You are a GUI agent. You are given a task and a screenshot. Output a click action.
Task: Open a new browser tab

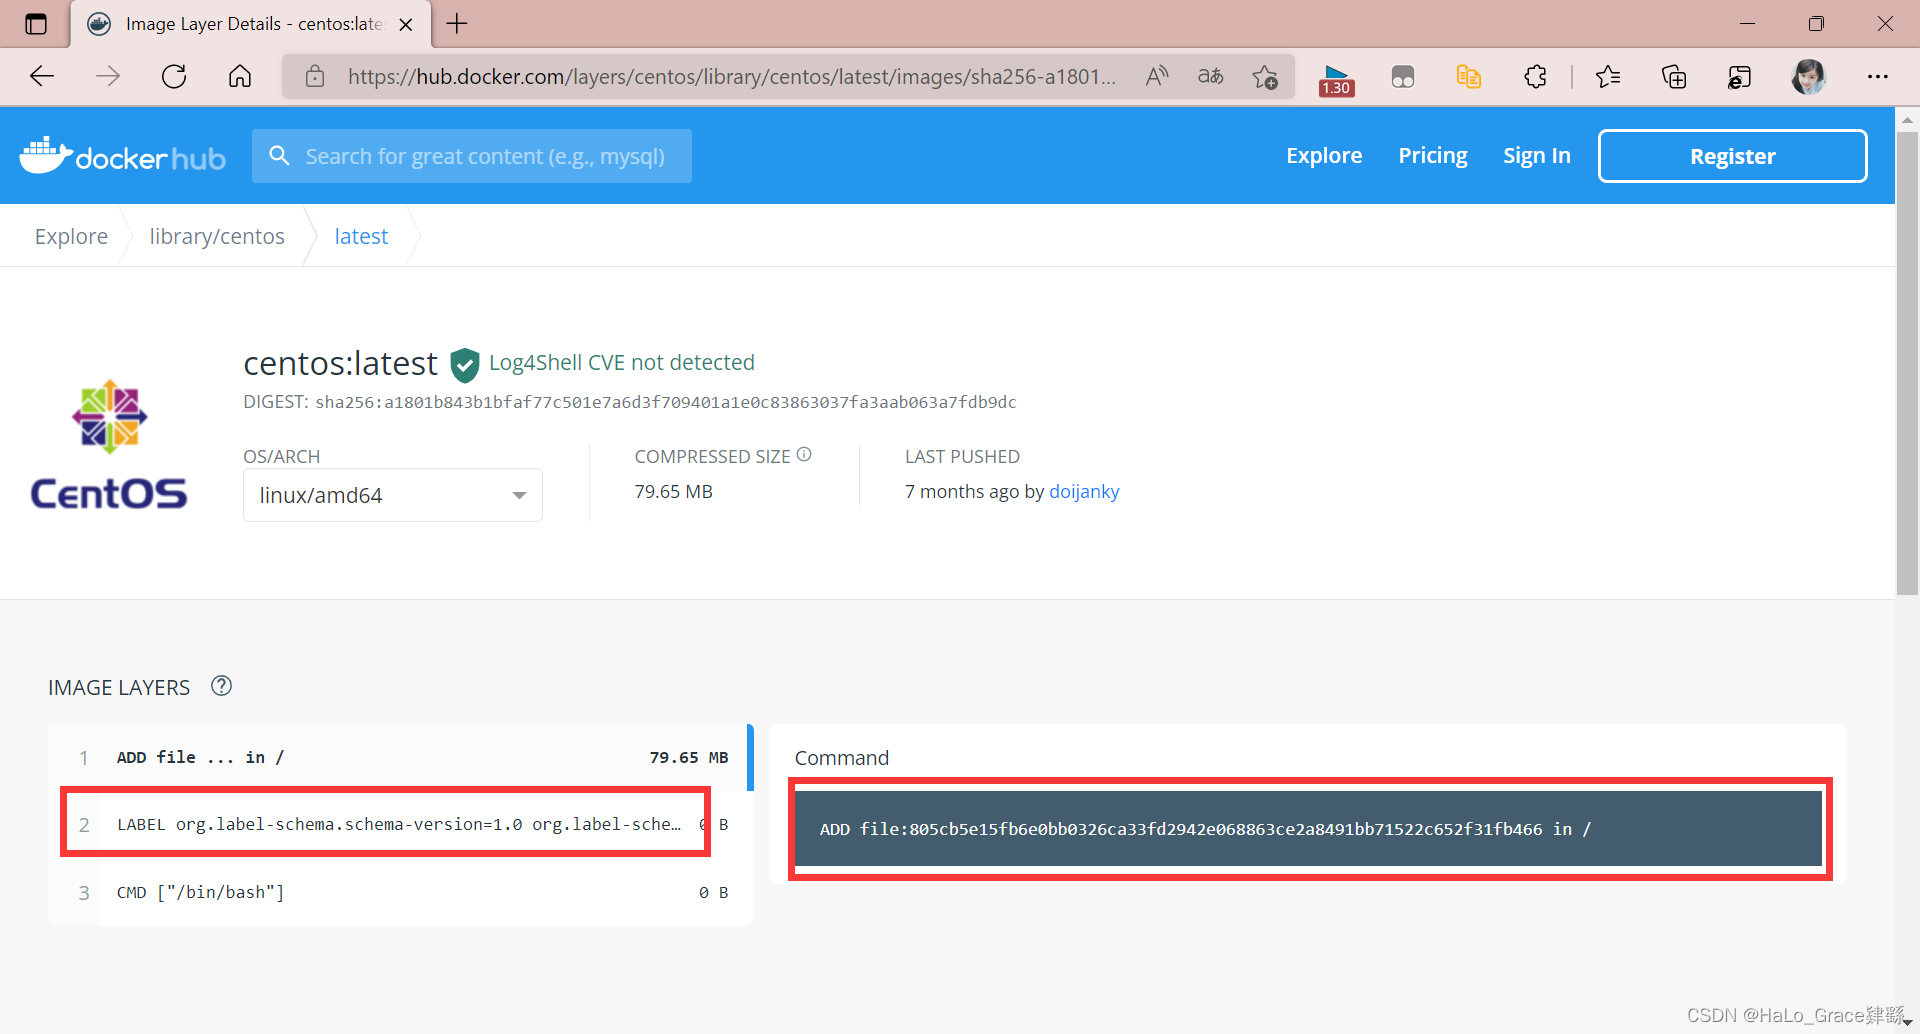[x=457, y=24]
